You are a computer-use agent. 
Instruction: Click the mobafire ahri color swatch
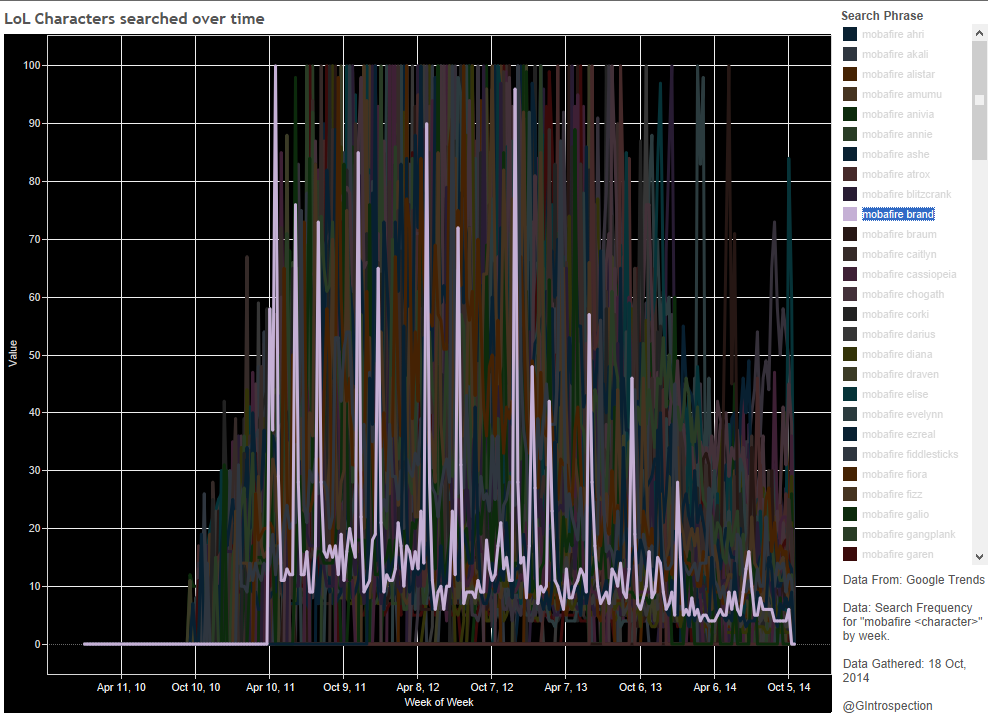850,34
